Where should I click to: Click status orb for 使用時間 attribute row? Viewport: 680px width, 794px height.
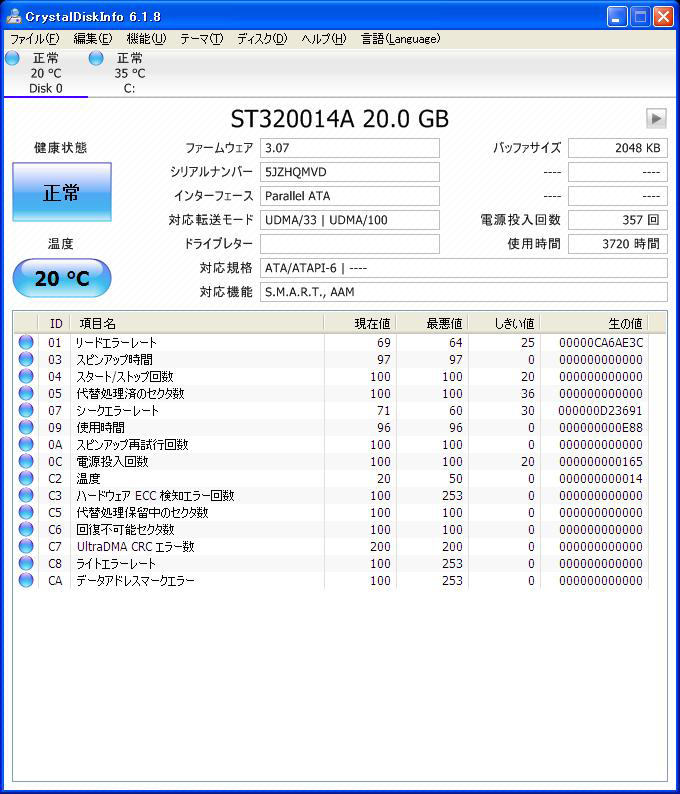(26, 427)
